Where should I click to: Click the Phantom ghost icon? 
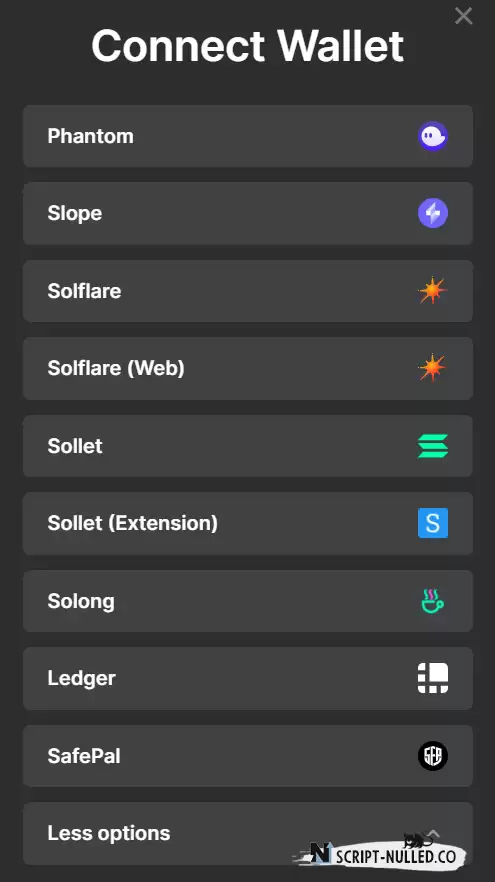coord(433,136)
